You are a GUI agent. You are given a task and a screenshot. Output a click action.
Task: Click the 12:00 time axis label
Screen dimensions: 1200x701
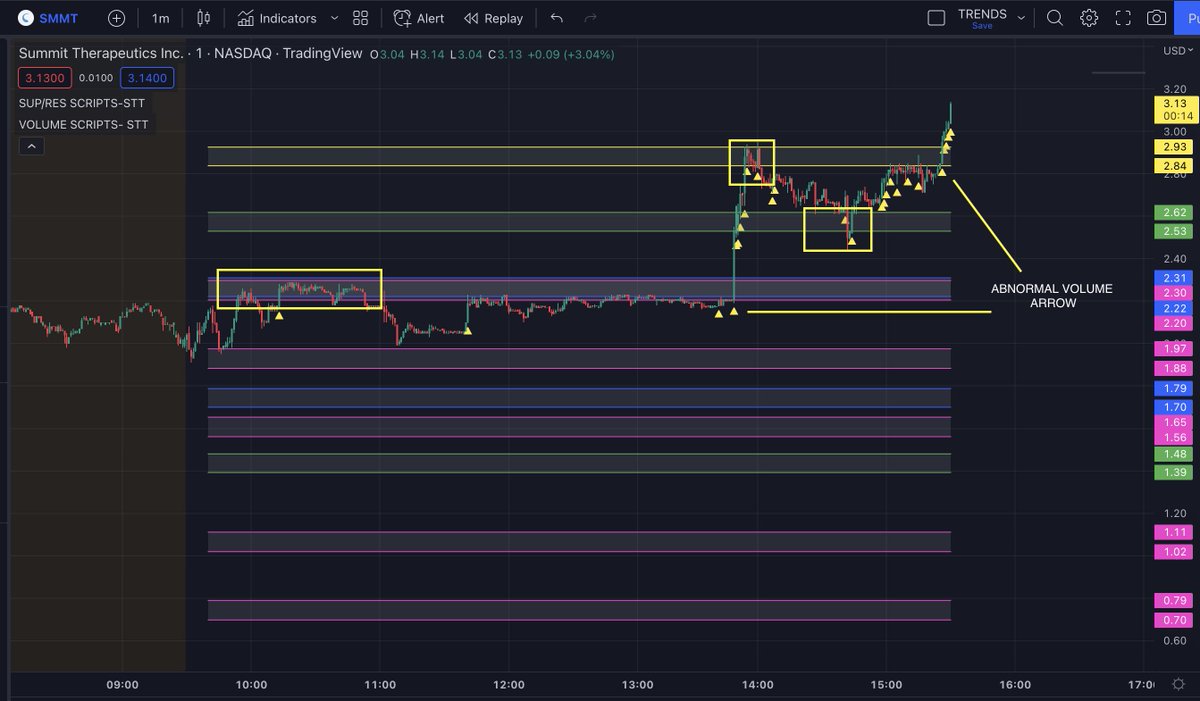[x=509, y=685]
